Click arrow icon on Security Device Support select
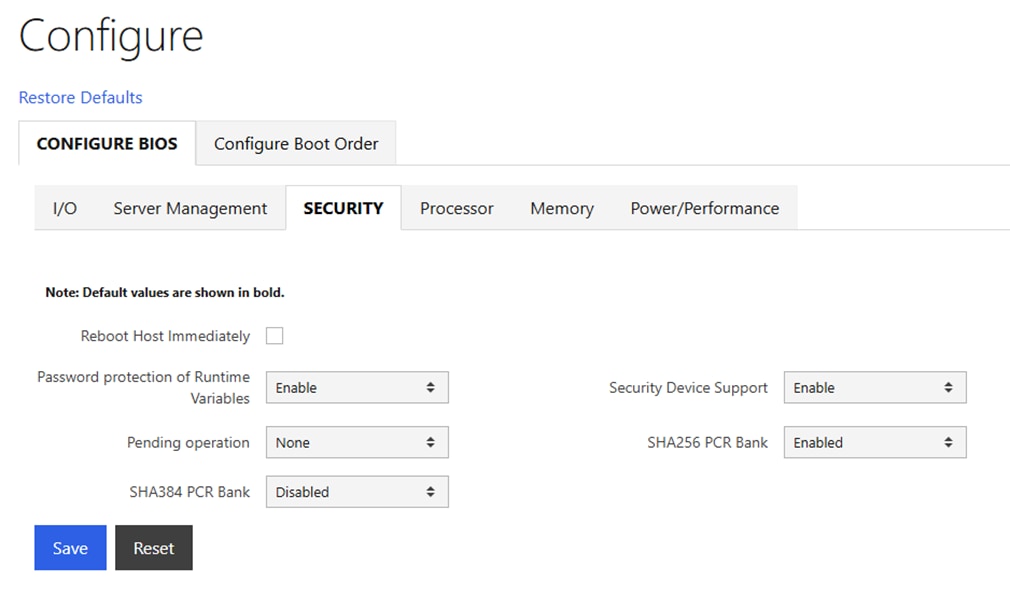Screen dimensions: 1010x609 click(948, 388)
